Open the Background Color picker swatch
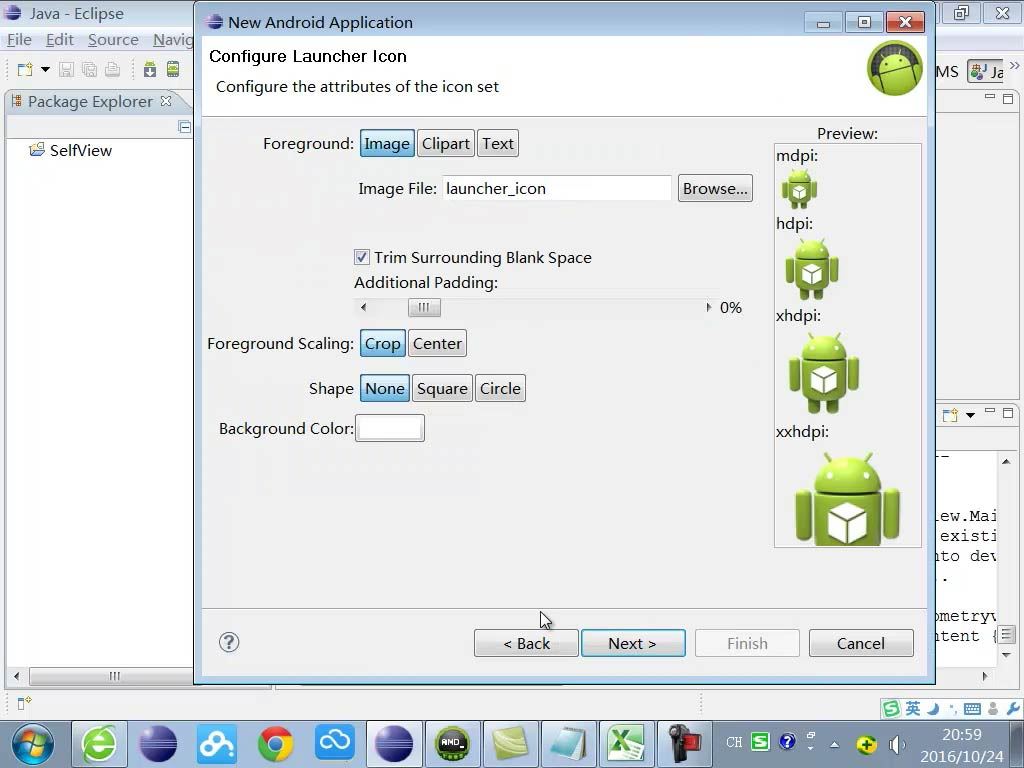Viewport: 1024px width, 768px height. pyautogui.click(x=390, y=428)
